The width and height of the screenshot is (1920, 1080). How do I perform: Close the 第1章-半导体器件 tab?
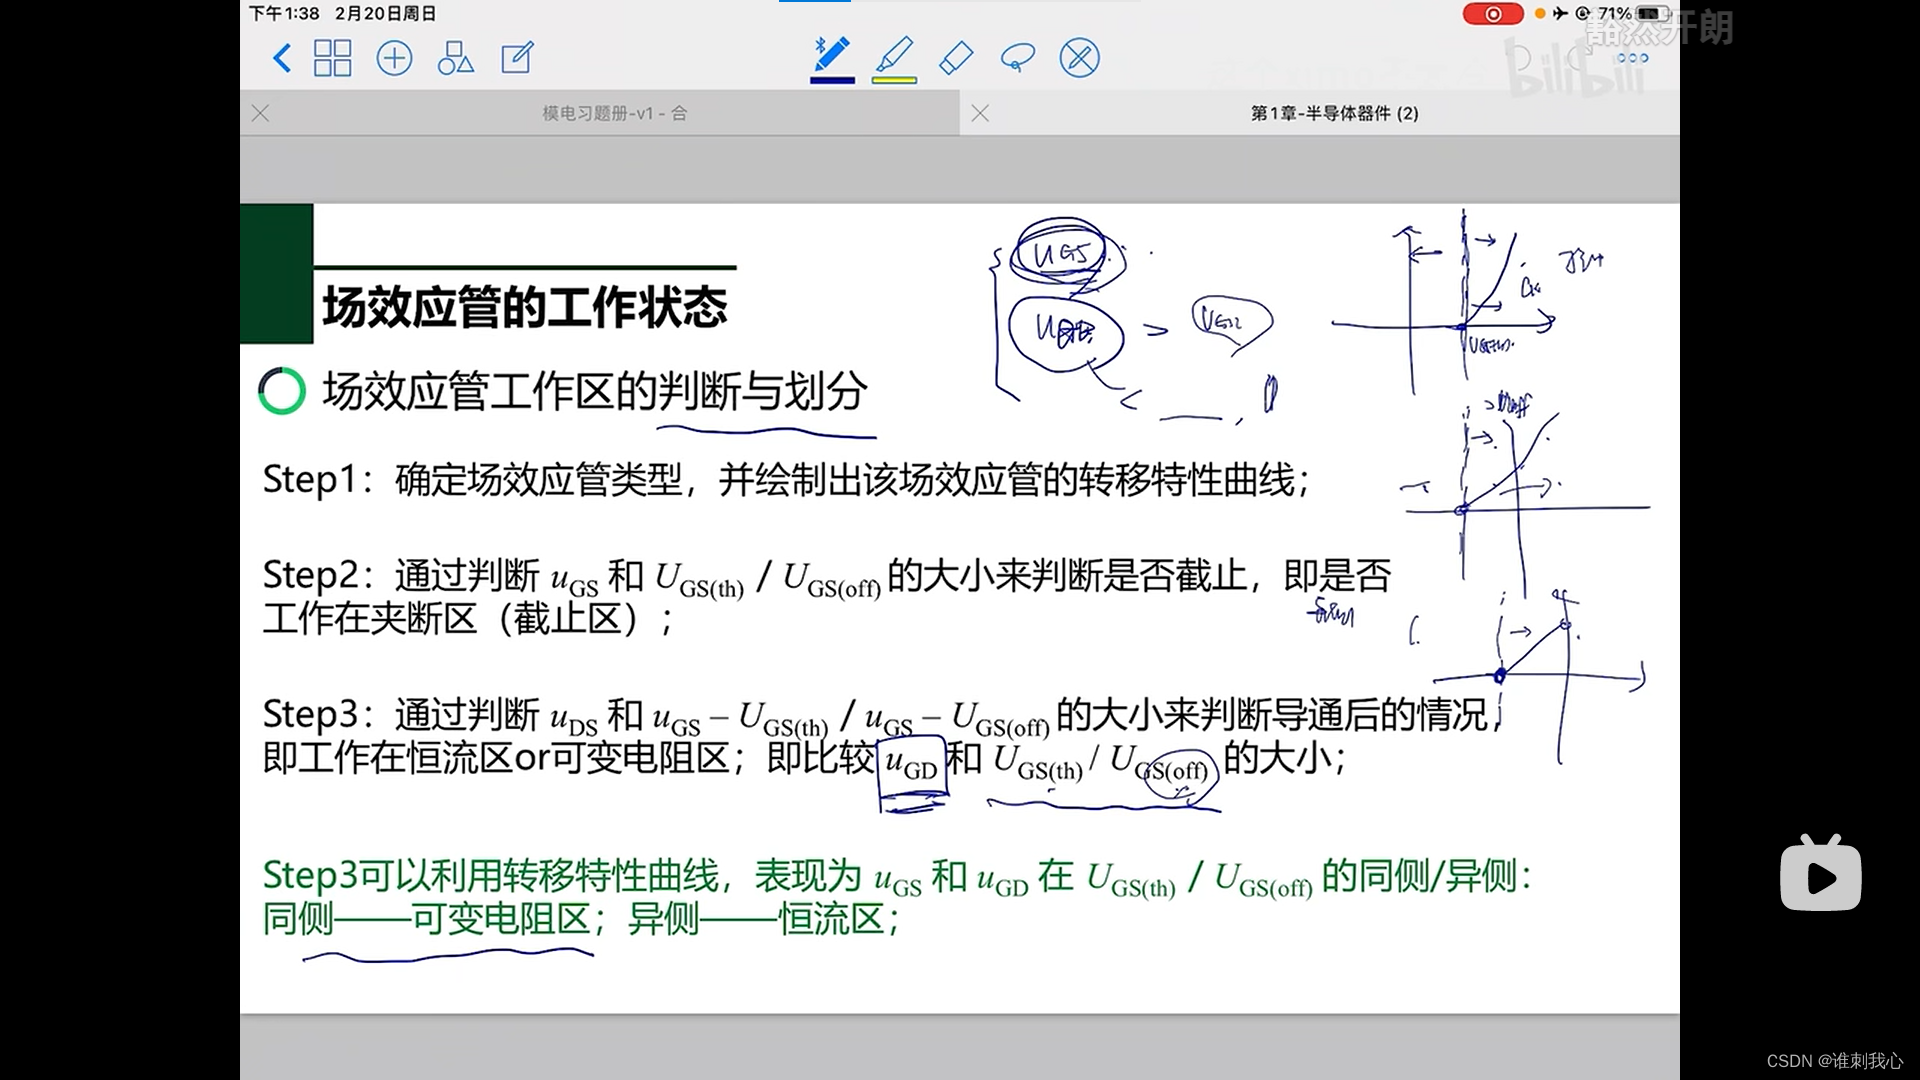(980, 114)
